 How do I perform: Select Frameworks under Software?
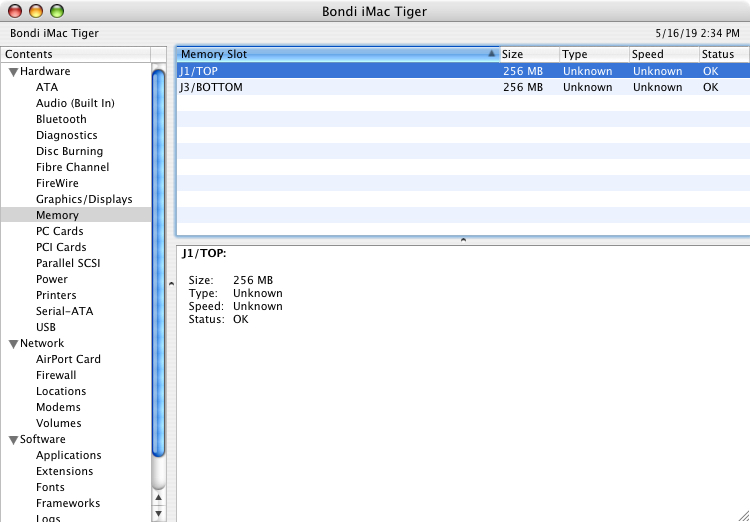click(68, 503)
